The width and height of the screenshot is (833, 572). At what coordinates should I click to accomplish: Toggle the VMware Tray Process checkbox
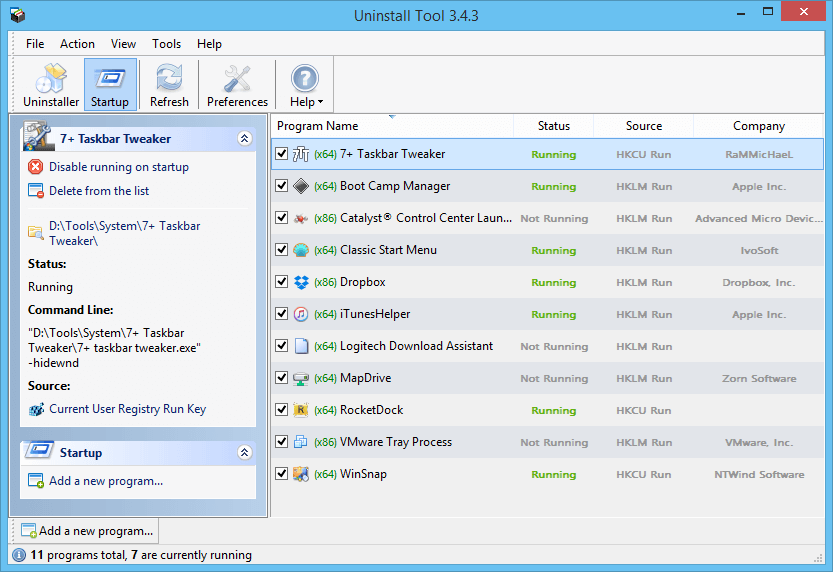click(x=282, y=442)
